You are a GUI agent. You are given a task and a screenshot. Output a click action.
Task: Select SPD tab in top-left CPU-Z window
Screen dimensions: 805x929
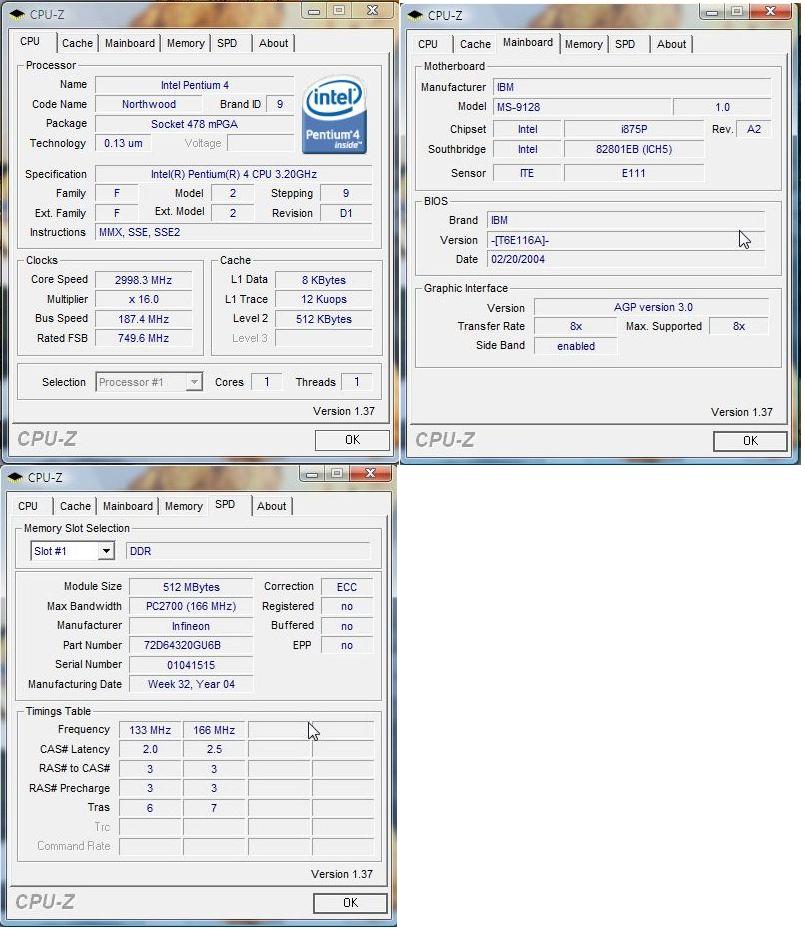coord(227,43)
